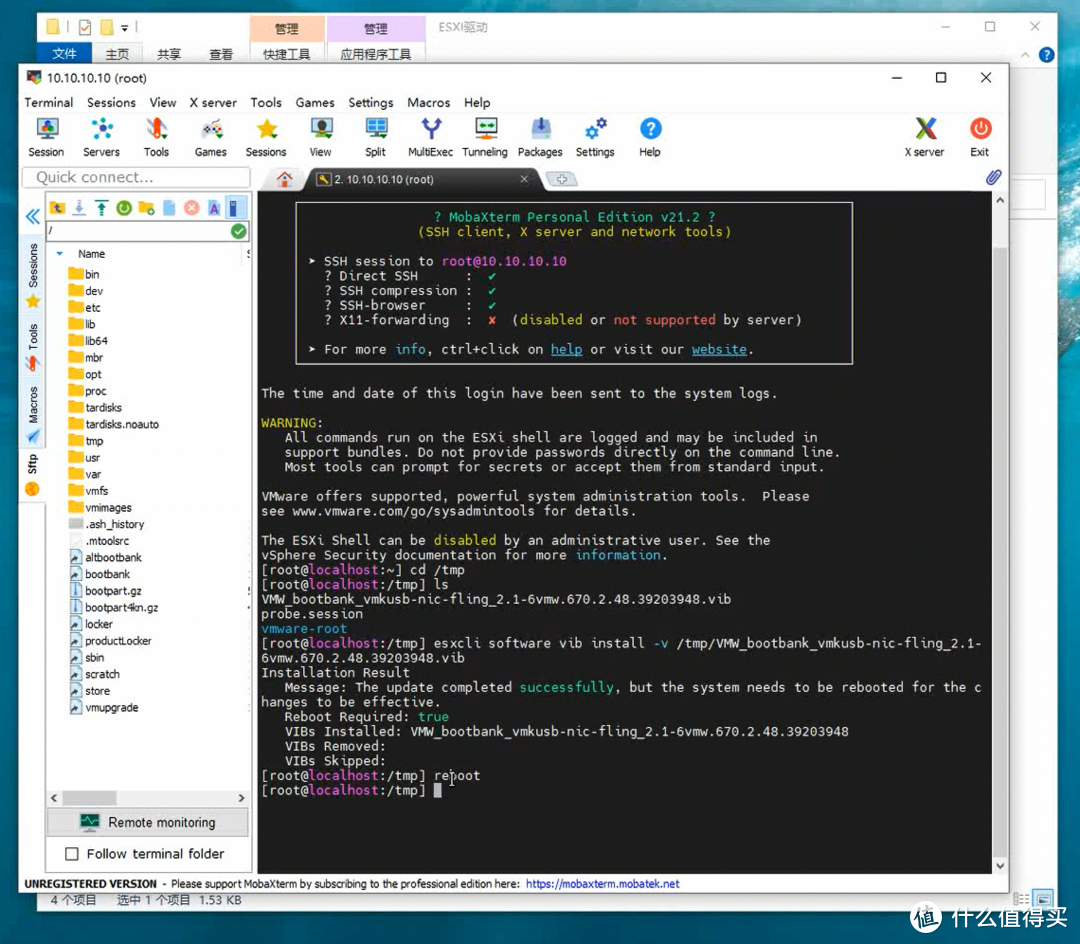Open the mobaxterm.mobatek.net link

point(603,883)
